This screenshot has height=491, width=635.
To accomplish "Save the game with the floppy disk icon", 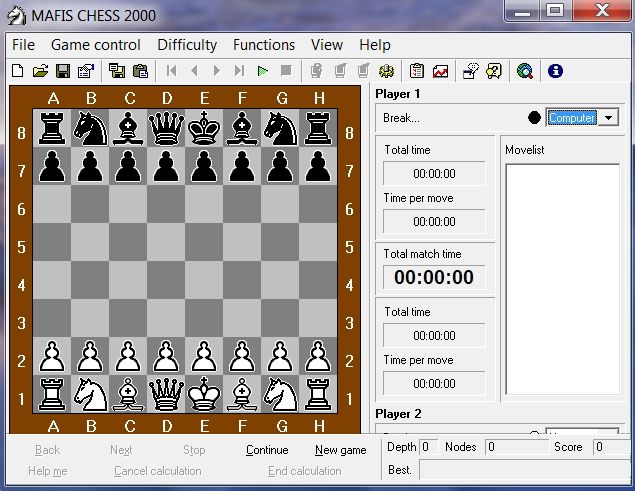I will (x=63, y=71).
